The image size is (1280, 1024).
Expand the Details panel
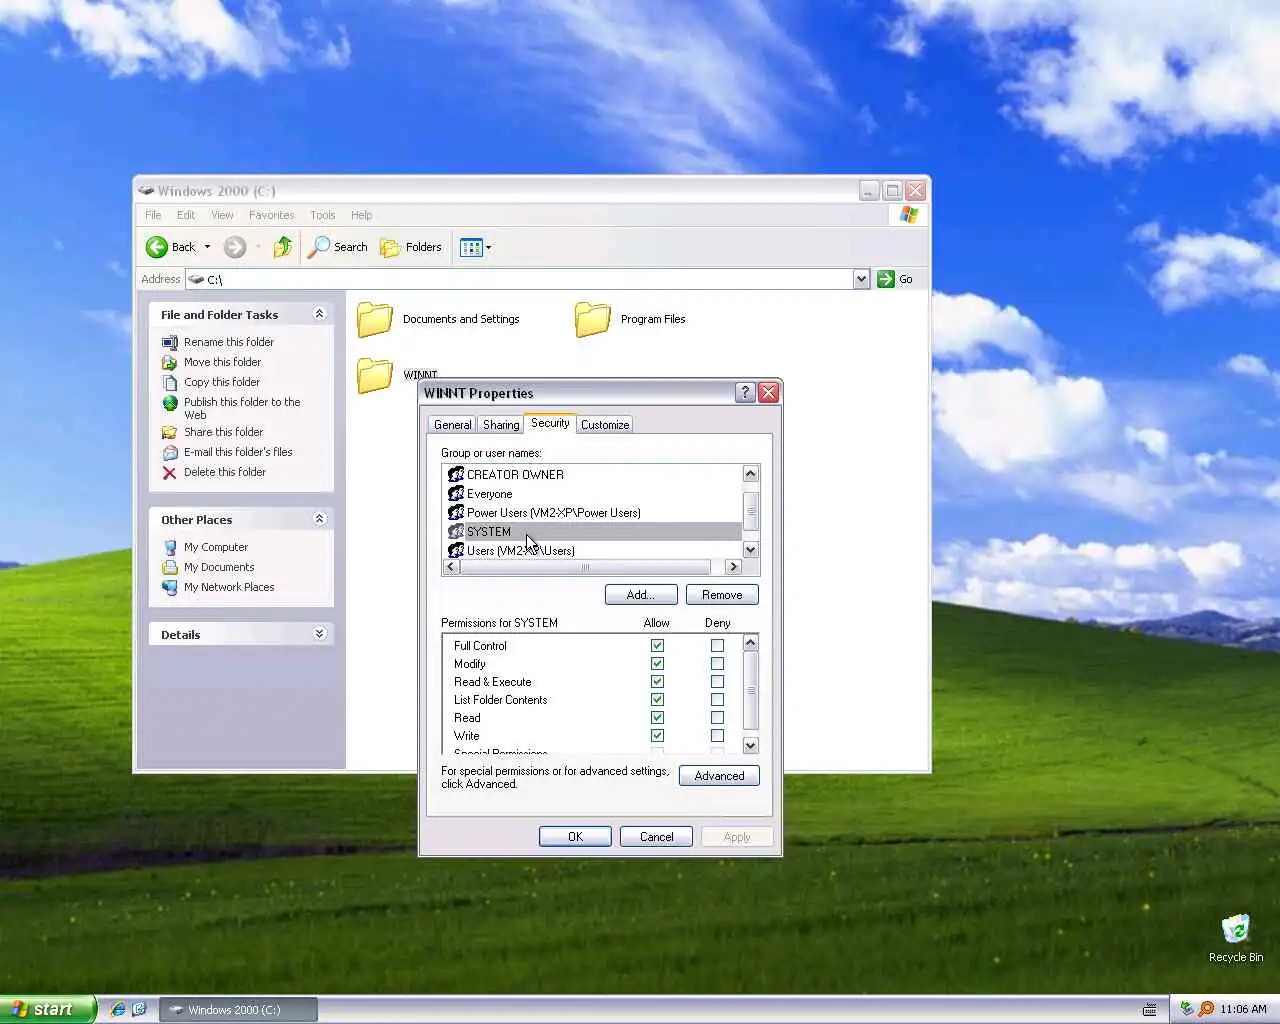click(320, 634)
